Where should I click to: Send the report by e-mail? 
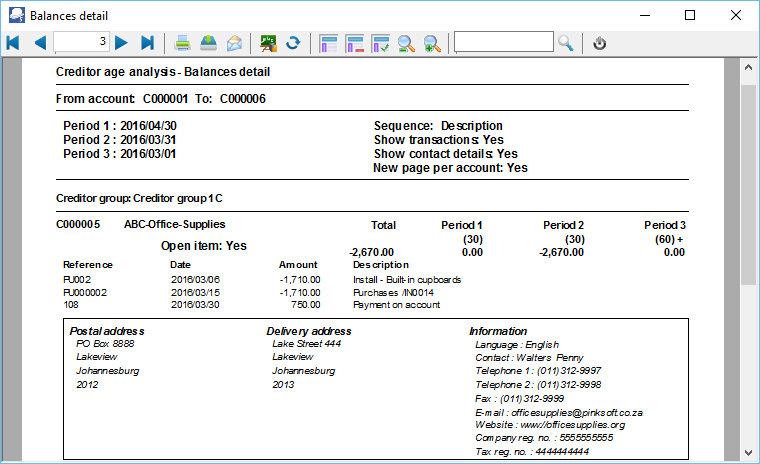point(234,43)
